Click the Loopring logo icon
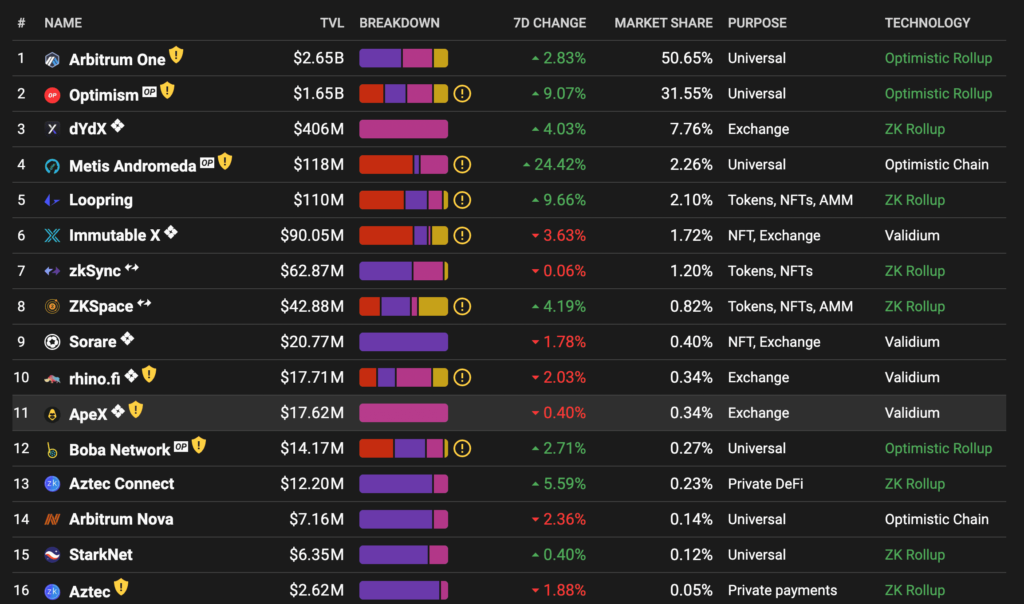Screen dimensions: 1024x604 pyautogui.click(x=52, y=200)
